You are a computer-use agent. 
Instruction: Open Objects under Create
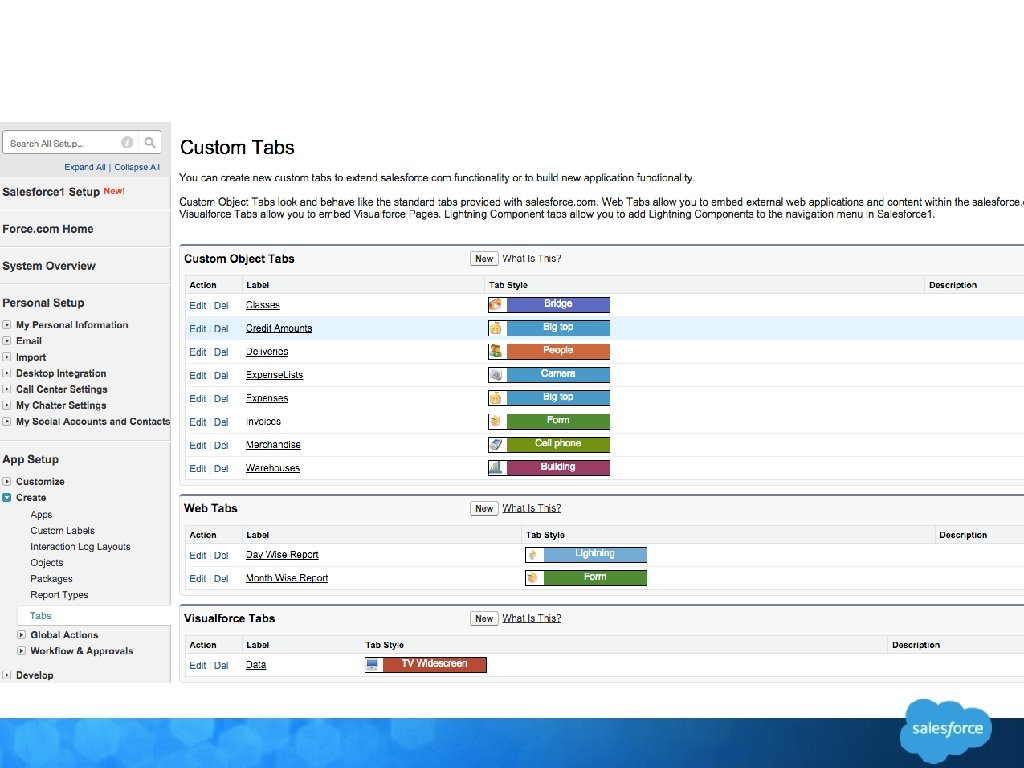coord(46,562)
